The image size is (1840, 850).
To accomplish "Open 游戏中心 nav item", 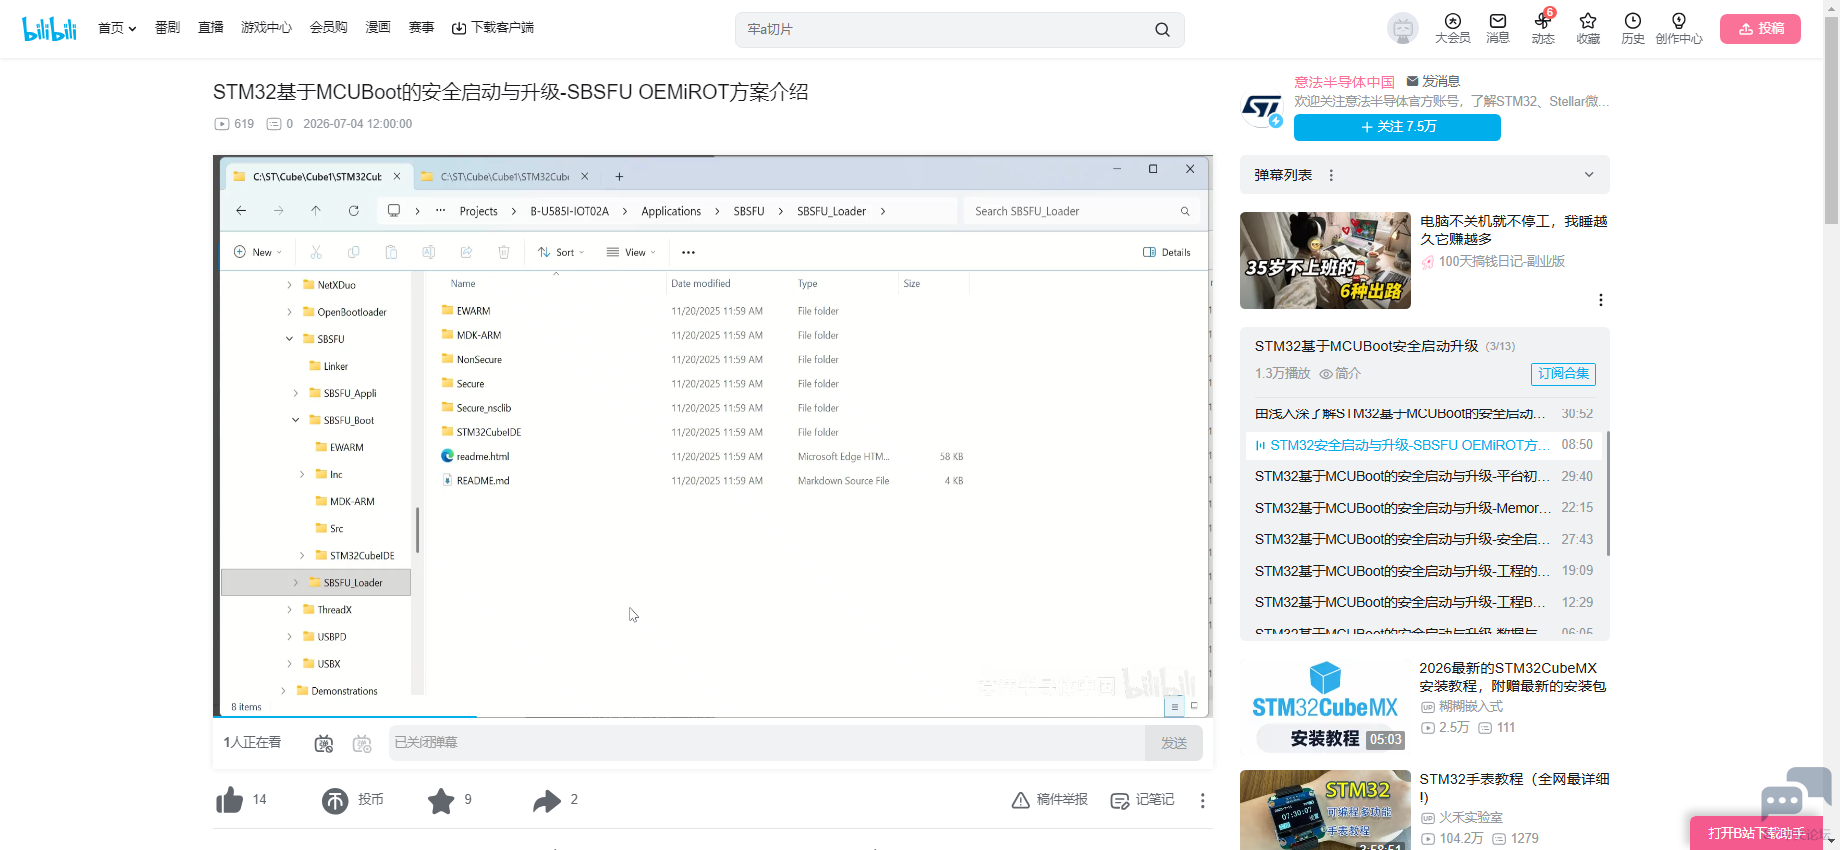I will pyautogui.click(x=266, y=28).
